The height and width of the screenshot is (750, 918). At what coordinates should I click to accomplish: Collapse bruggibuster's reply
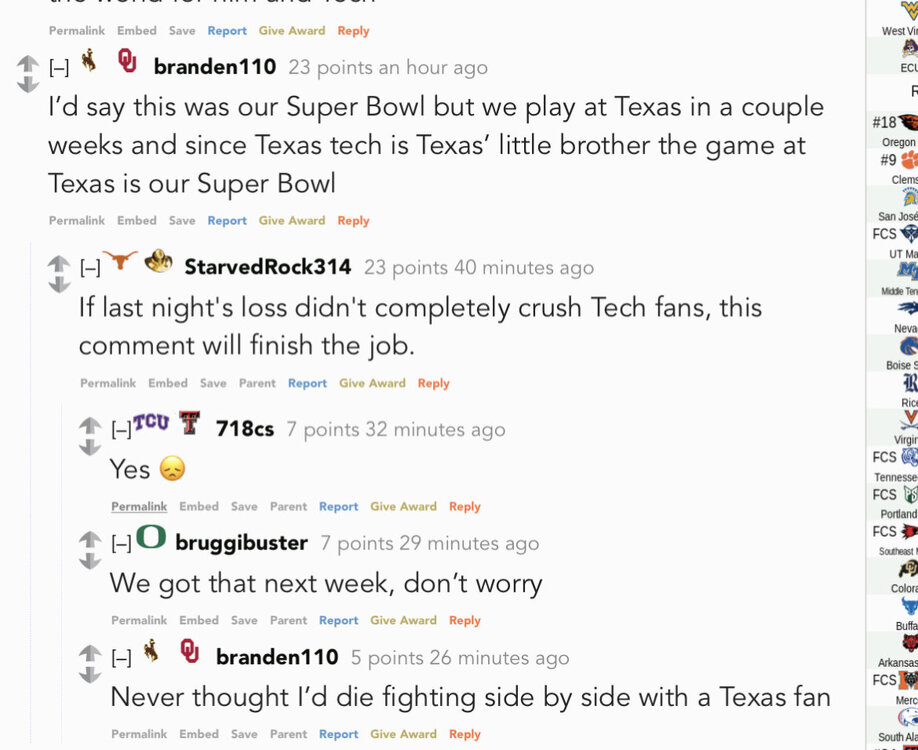point(121,544)
